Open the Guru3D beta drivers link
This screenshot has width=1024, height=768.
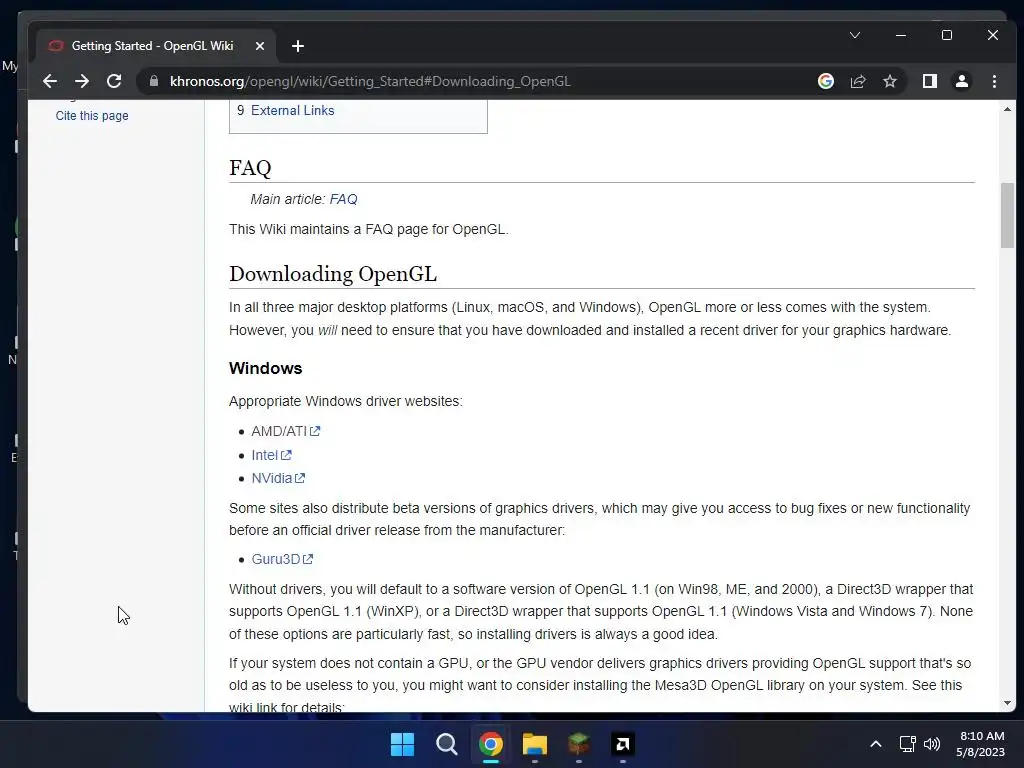(x=282, y=559)
